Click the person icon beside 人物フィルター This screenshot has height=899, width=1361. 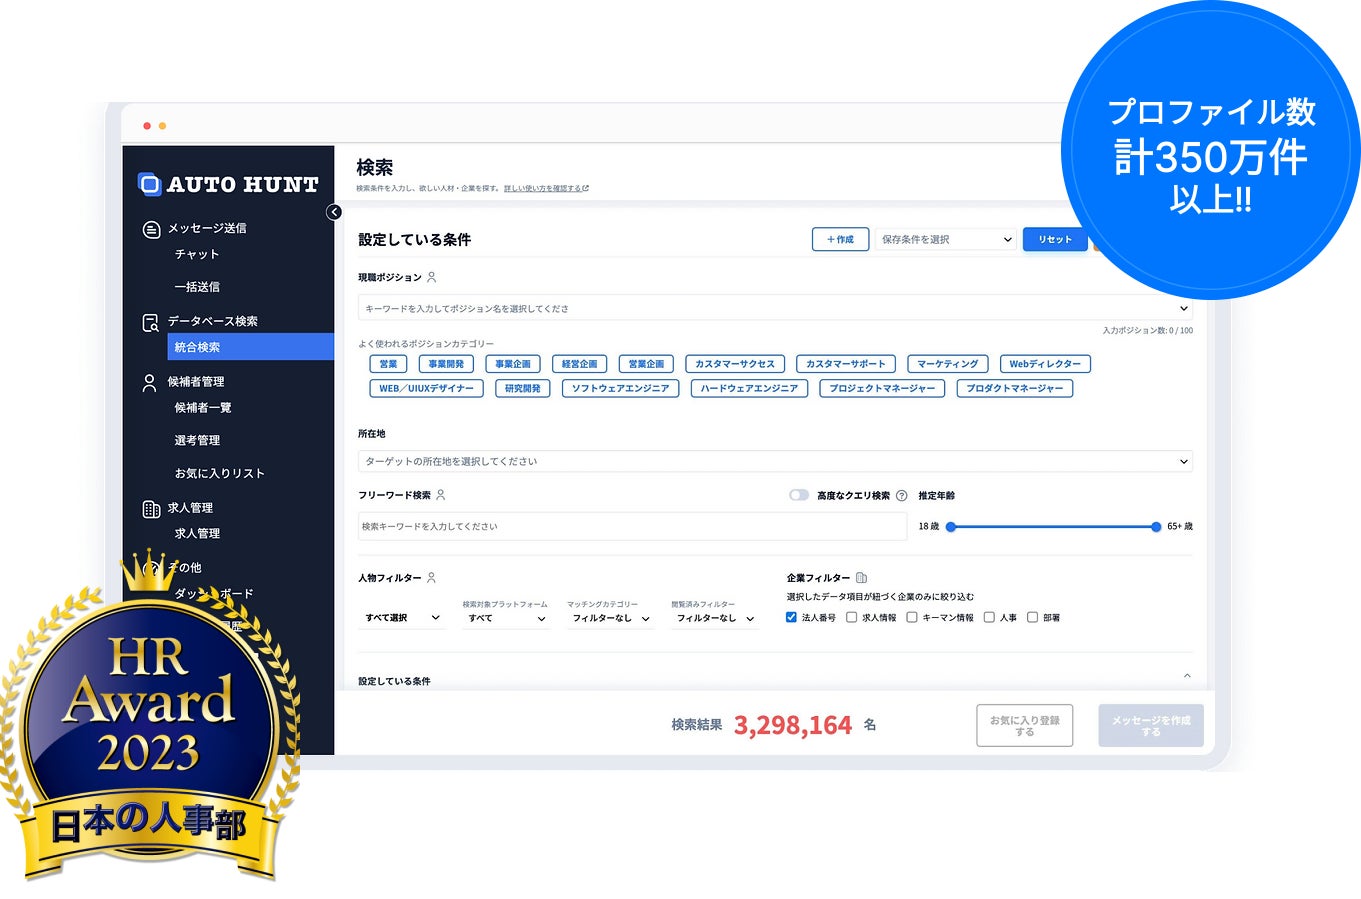[x=431, y=578]
